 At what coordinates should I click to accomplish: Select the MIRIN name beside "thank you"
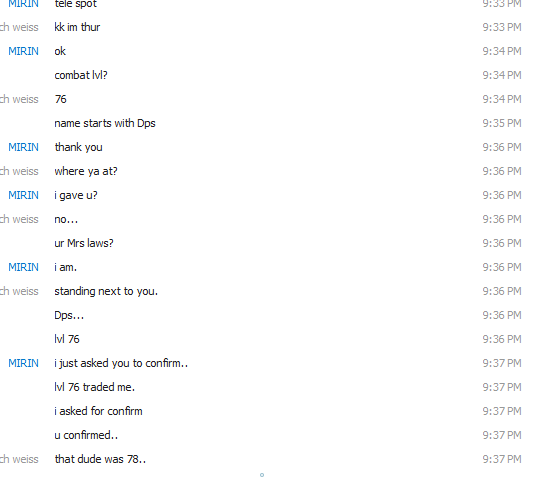(23, 147)
